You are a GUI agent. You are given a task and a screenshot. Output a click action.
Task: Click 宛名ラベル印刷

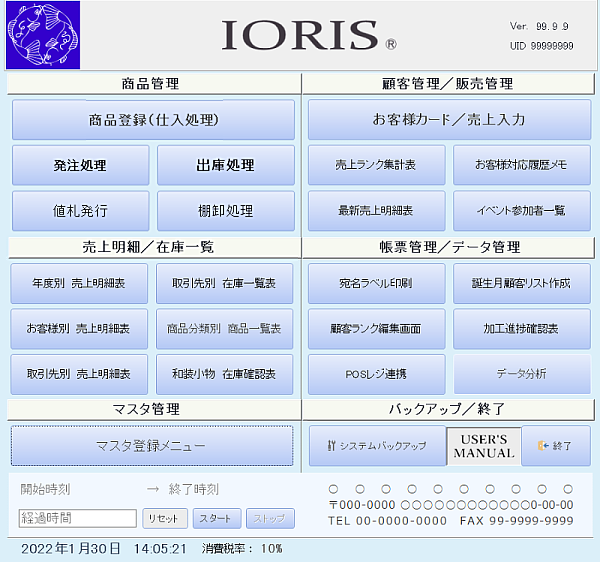click(x=377, y=283)
